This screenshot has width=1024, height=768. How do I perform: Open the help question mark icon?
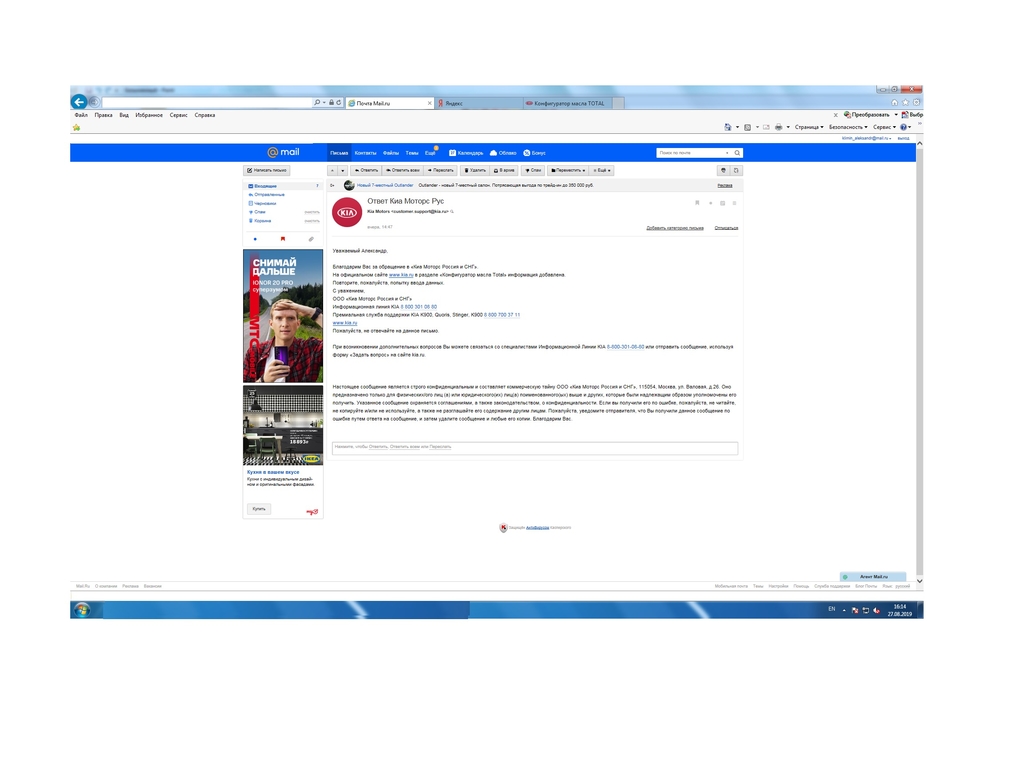coord(904,127)
